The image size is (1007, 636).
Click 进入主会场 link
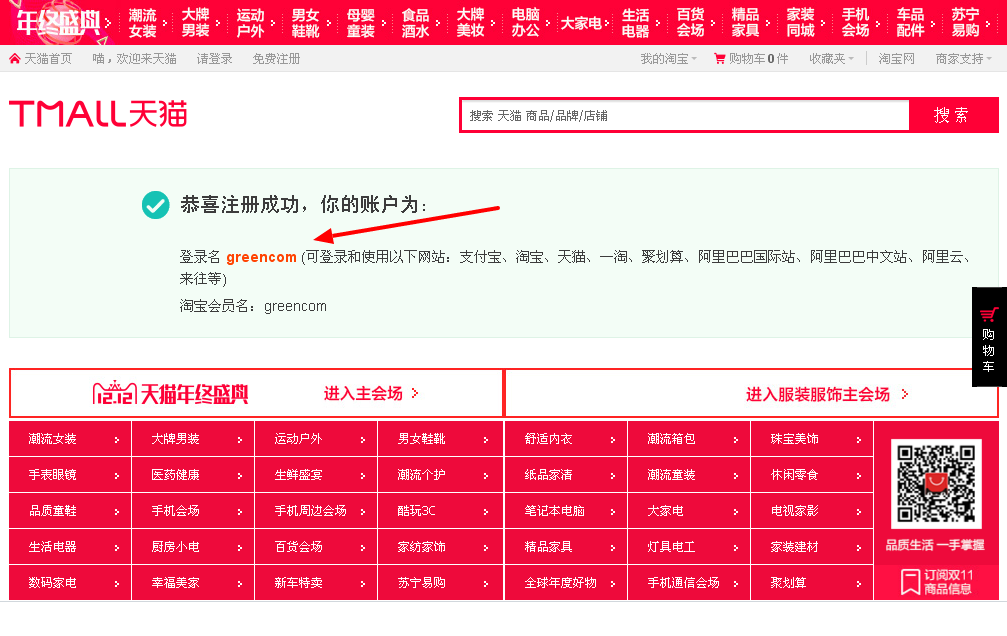363,393
